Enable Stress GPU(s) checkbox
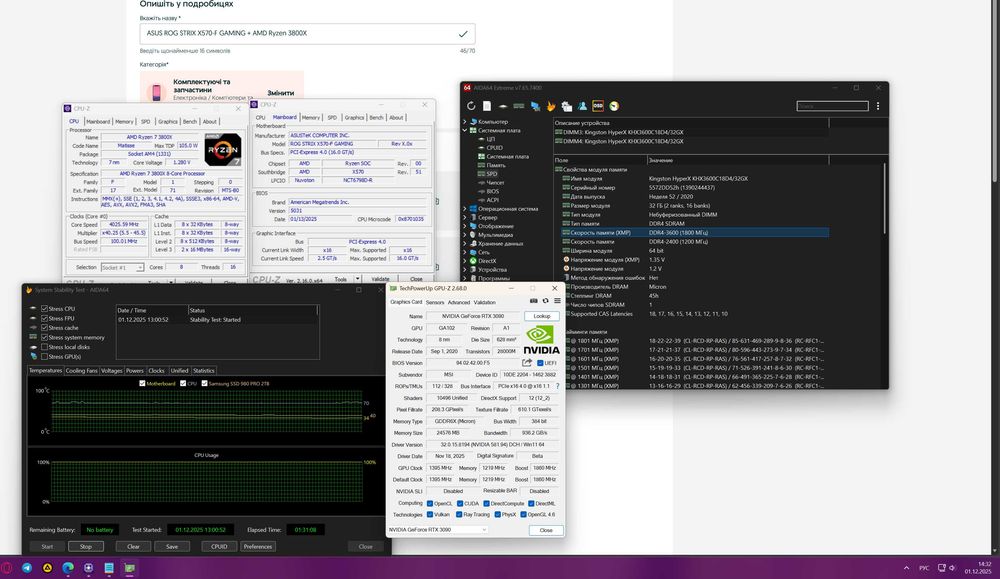Image resolution: width=1000 pixels, height=579 pixels. 45,356
